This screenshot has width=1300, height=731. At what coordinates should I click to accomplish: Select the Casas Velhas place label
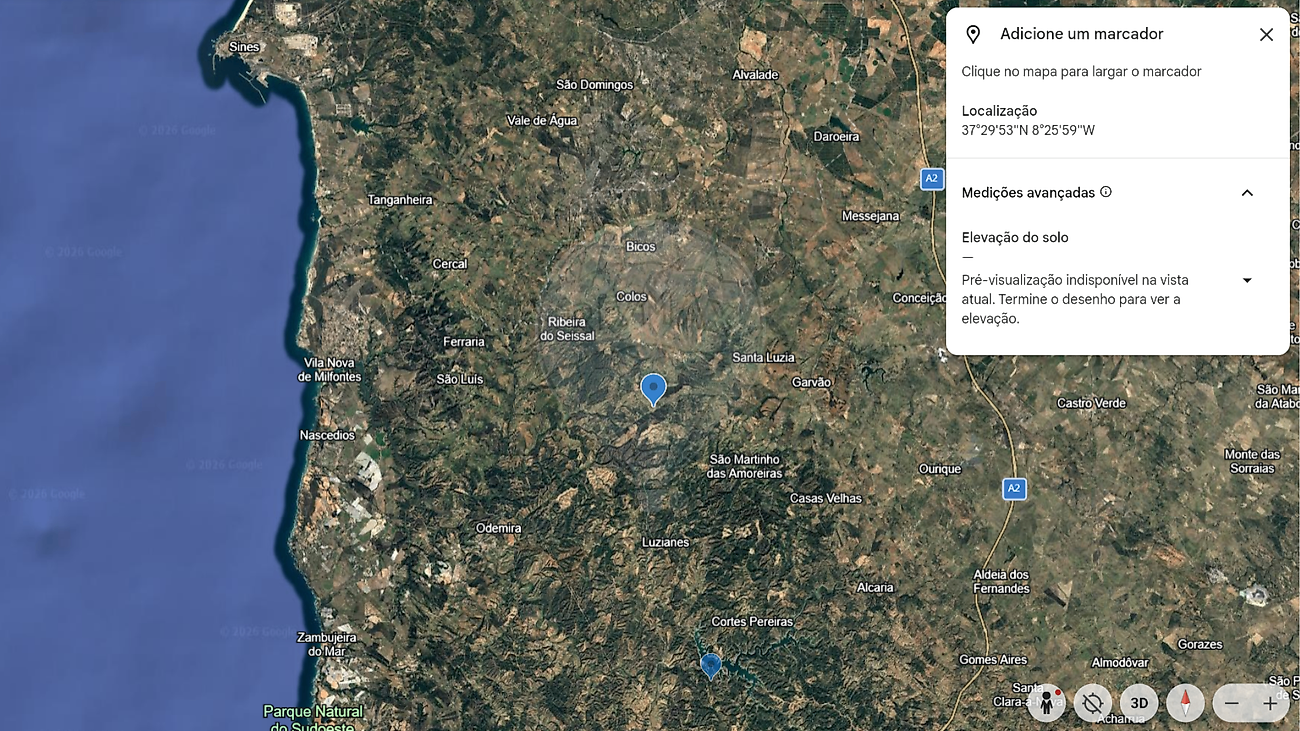(826, 498)
